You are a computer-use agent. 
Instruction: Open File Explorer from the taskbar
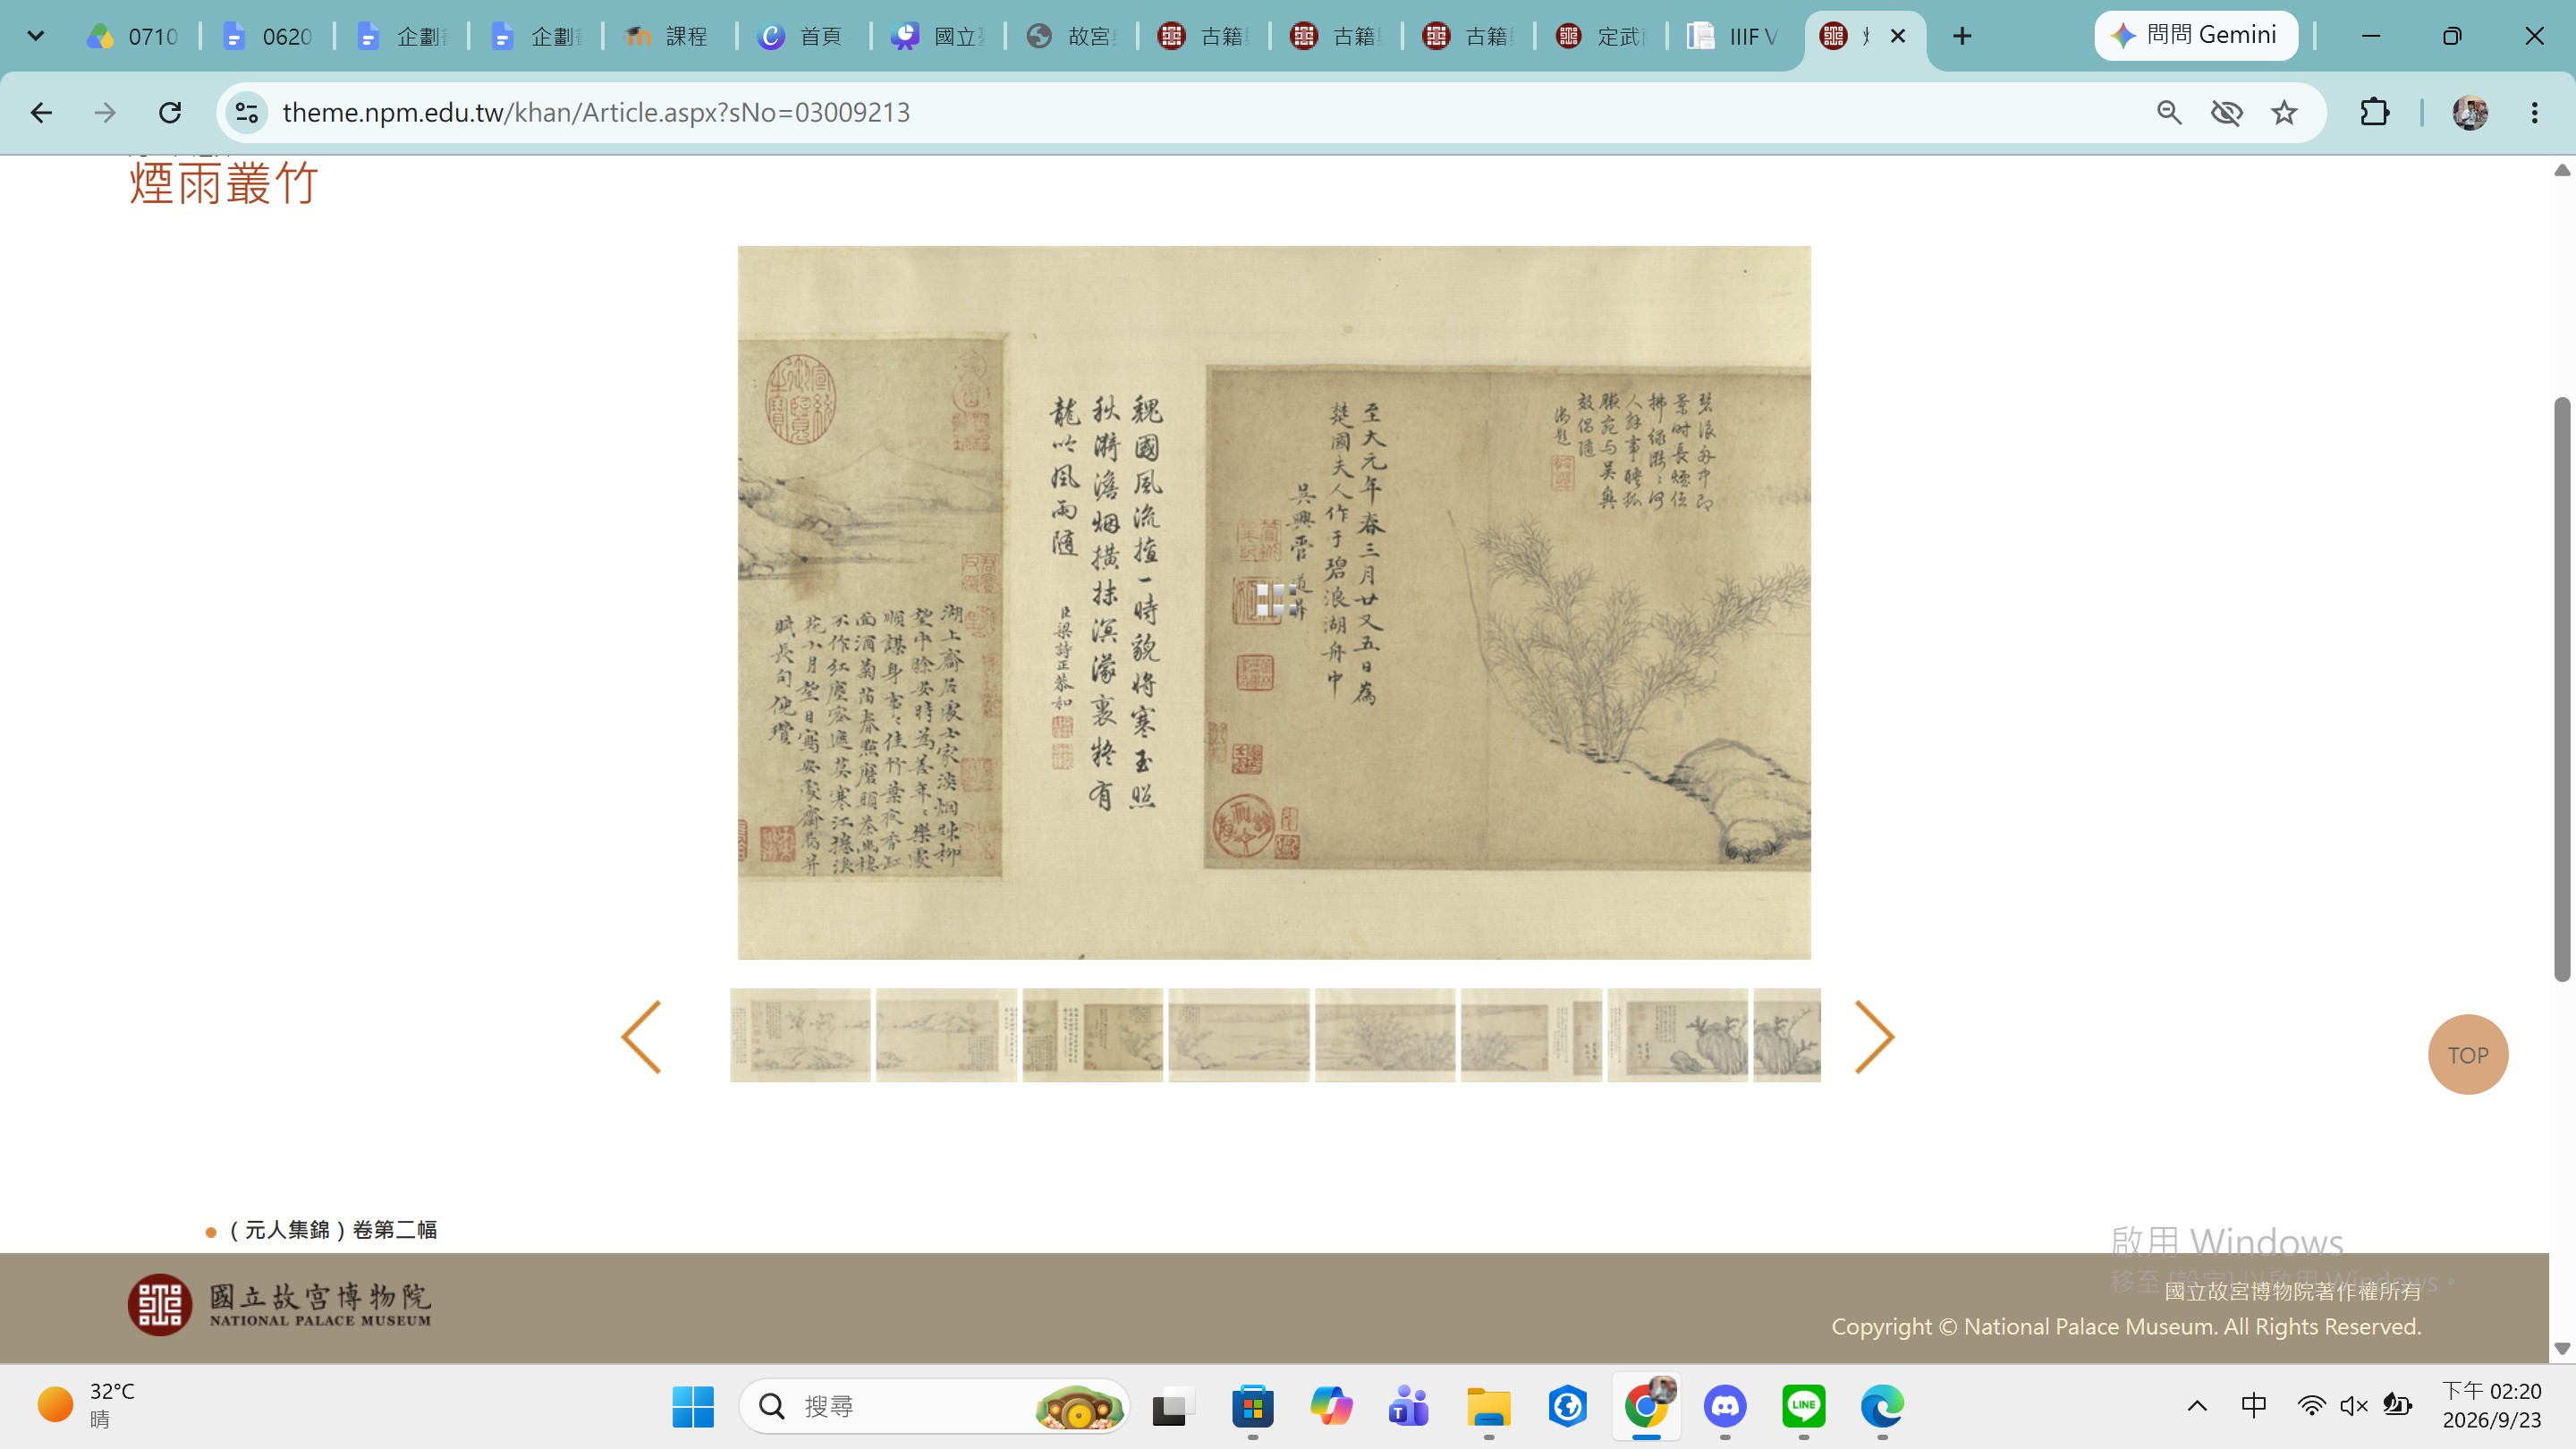(x=1488, y=1406)
